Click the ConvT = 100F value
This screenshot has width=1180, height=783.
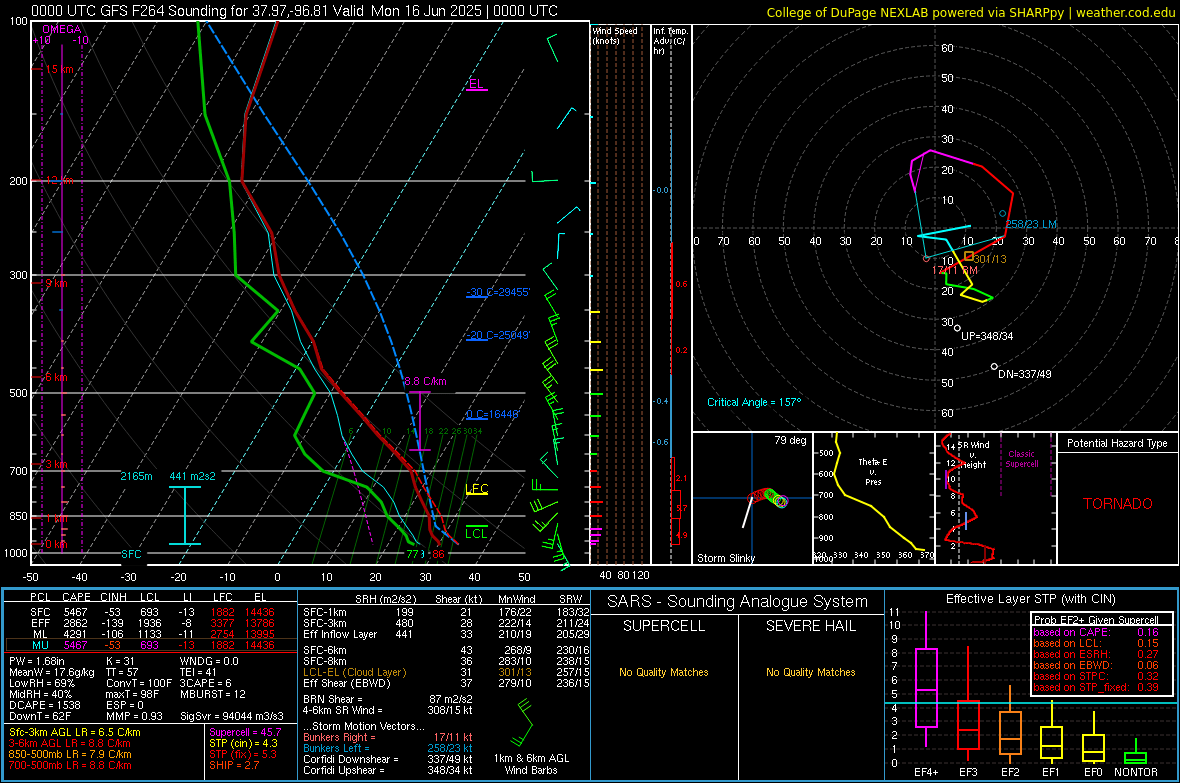point(139,683)
